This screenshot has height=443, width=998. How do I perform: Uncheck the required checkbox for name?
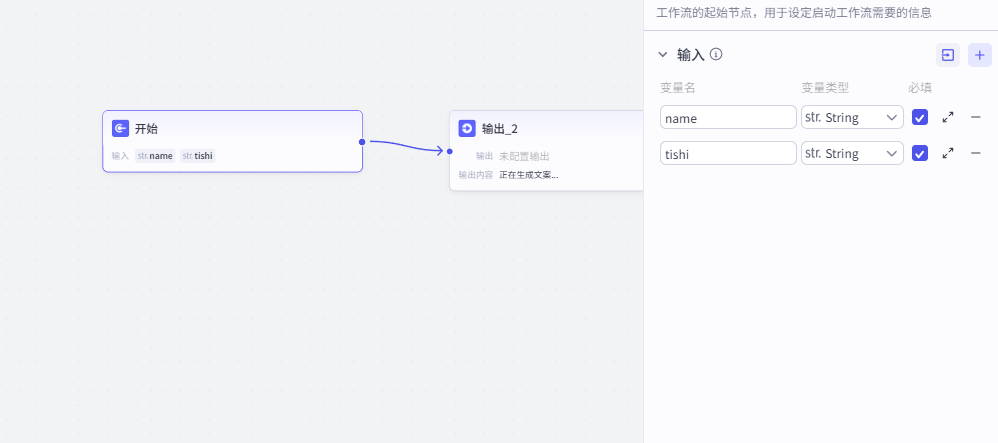click(x=920, y=117)
